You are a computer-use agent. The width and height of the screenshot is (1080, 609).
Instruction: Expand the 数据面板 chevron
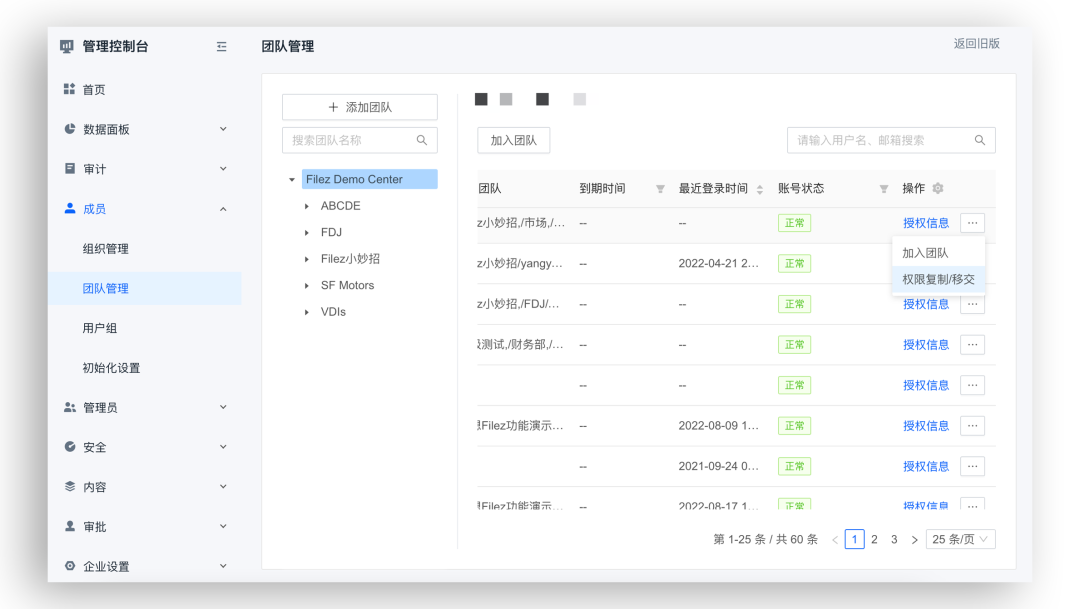coord(223,129)
